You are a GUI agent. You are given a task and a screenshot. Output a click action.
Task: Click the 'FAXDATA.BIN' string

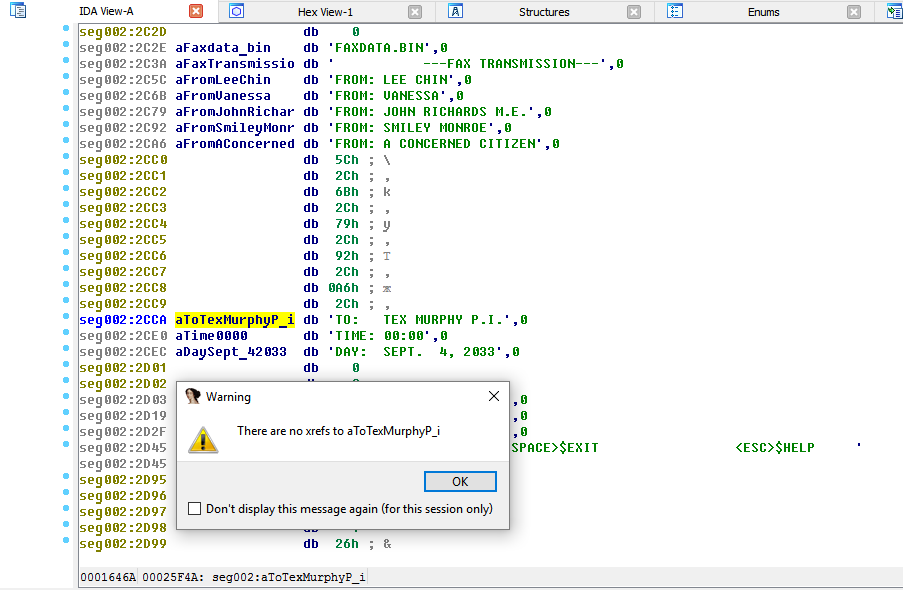pos(380,48)
